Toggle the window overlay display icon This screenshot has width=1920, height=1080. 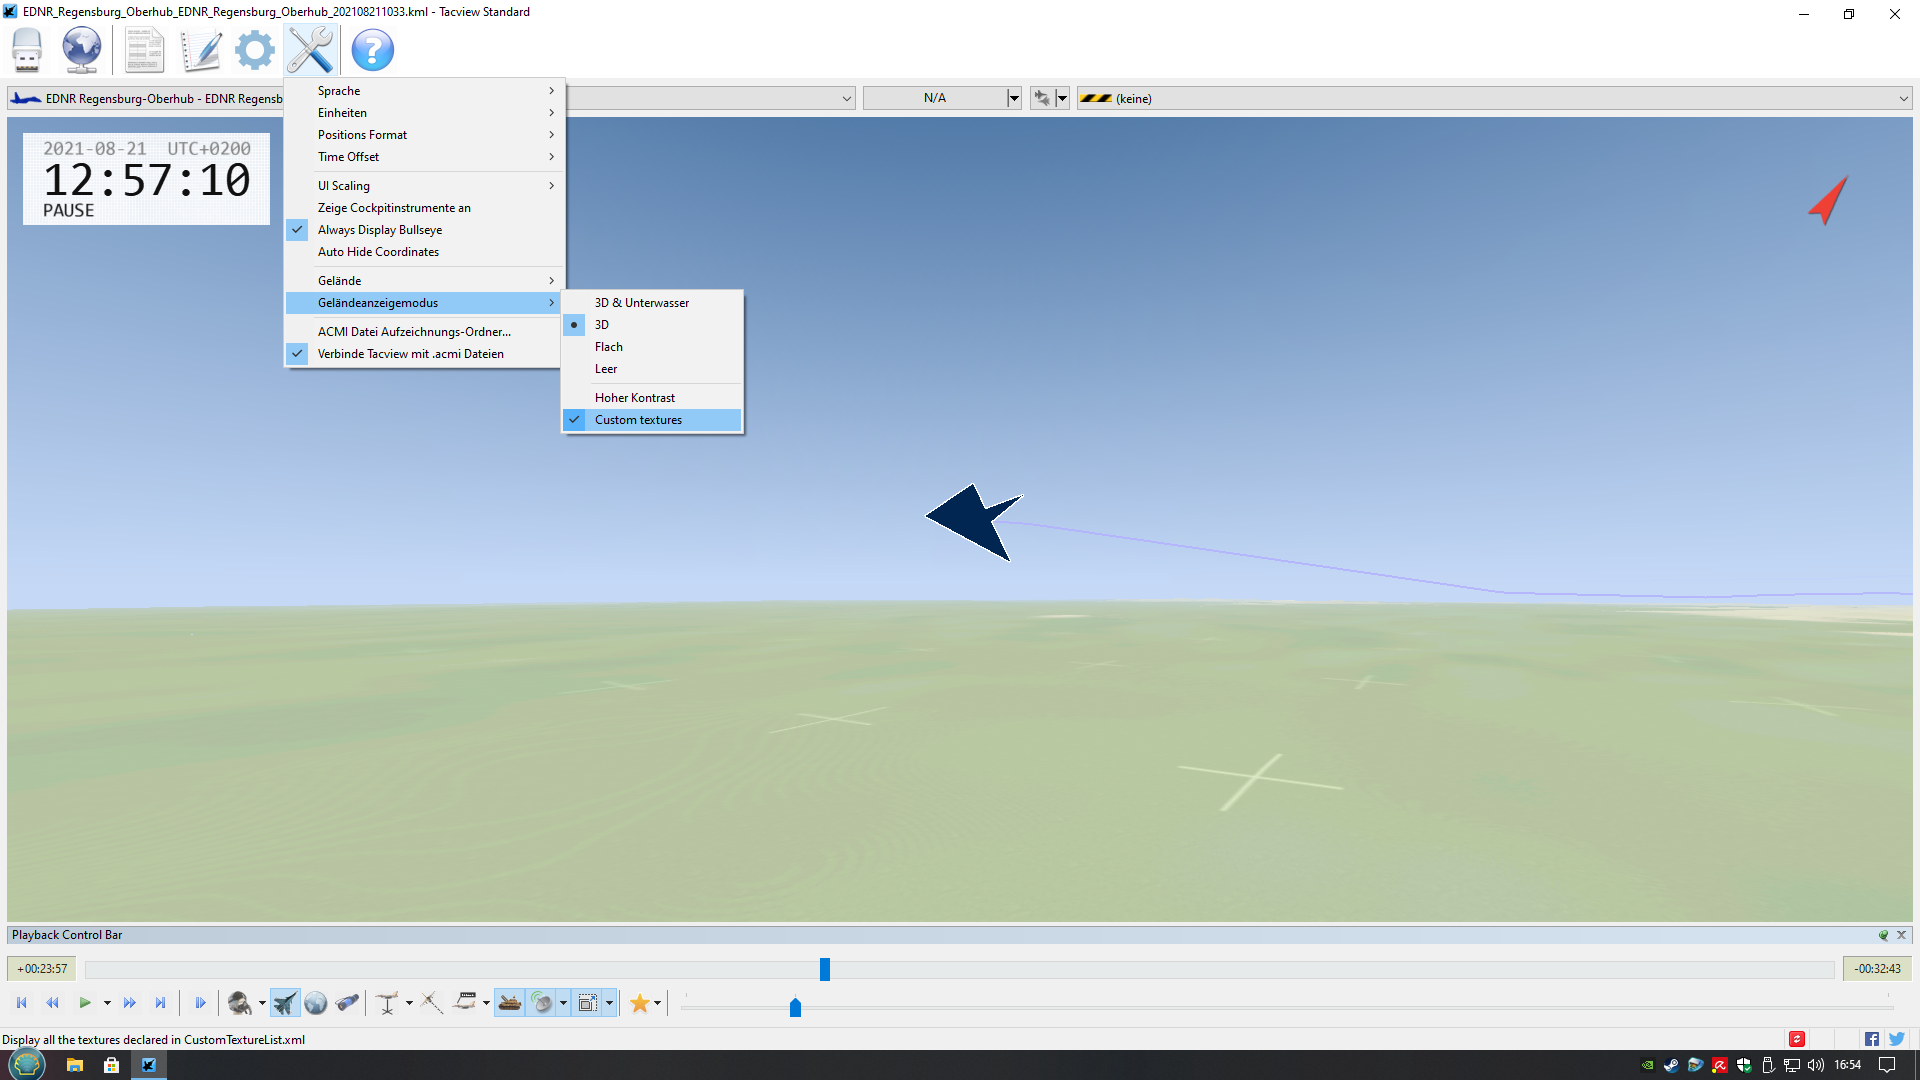588,1003
